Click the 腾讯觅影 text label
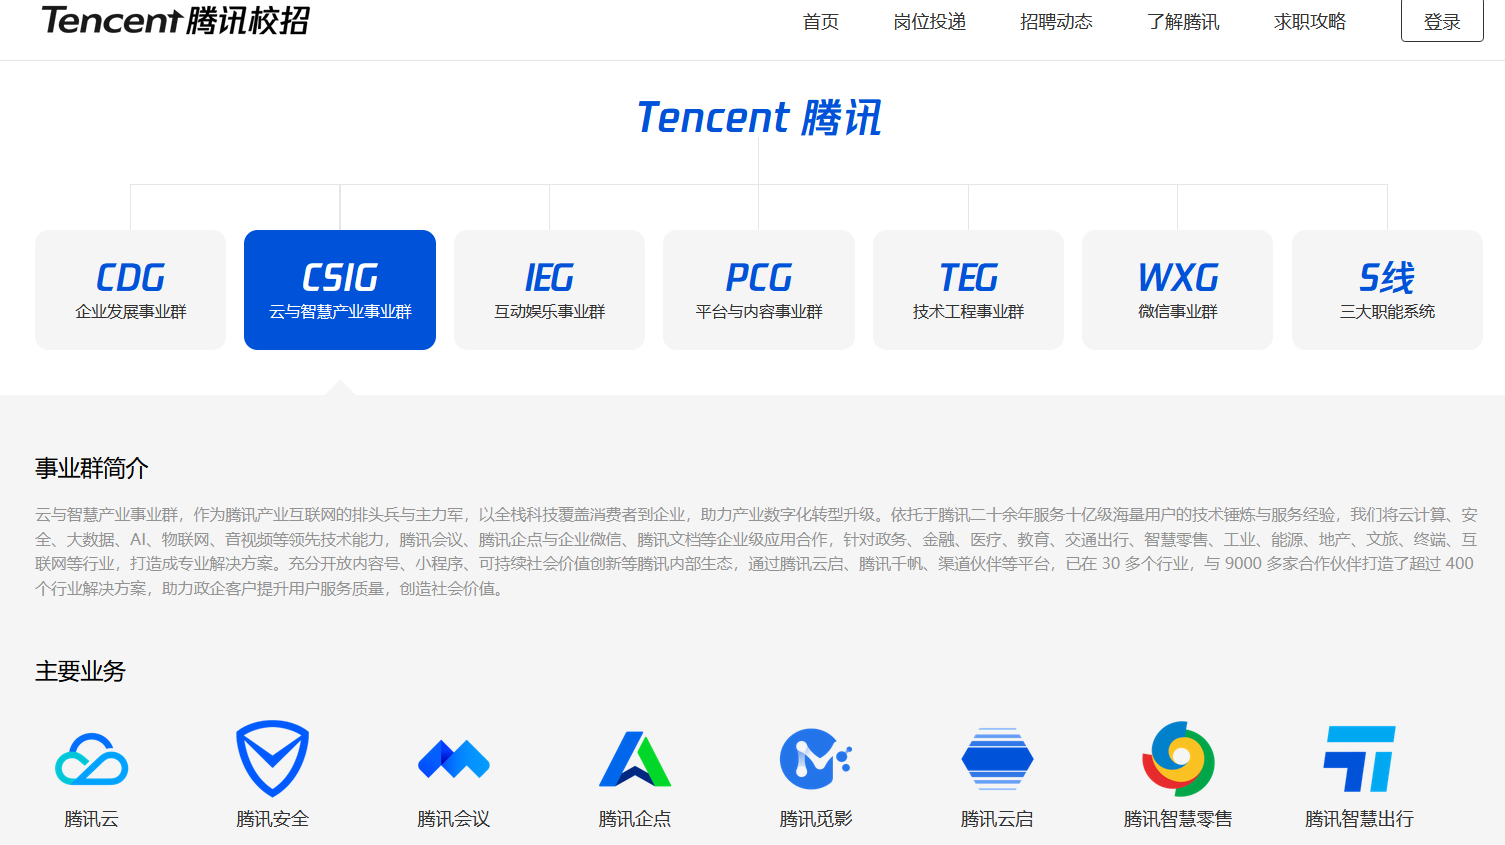 (816, 819)
